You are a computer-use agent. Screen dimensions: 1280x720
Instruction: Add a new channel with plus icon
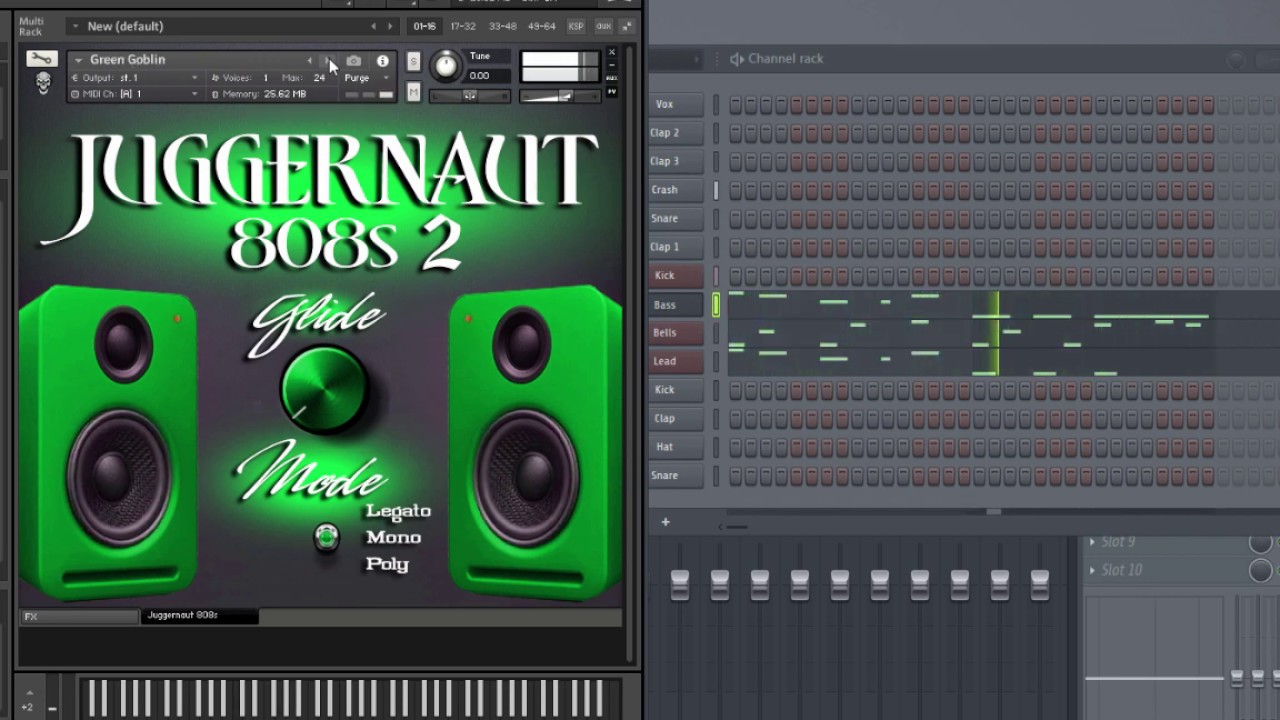[665, 522]
